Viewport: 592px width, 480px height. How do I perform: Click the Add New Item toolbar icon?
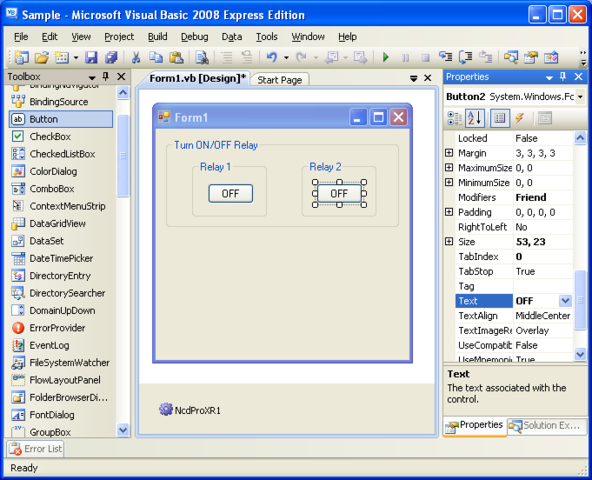(x=62, y=57)
